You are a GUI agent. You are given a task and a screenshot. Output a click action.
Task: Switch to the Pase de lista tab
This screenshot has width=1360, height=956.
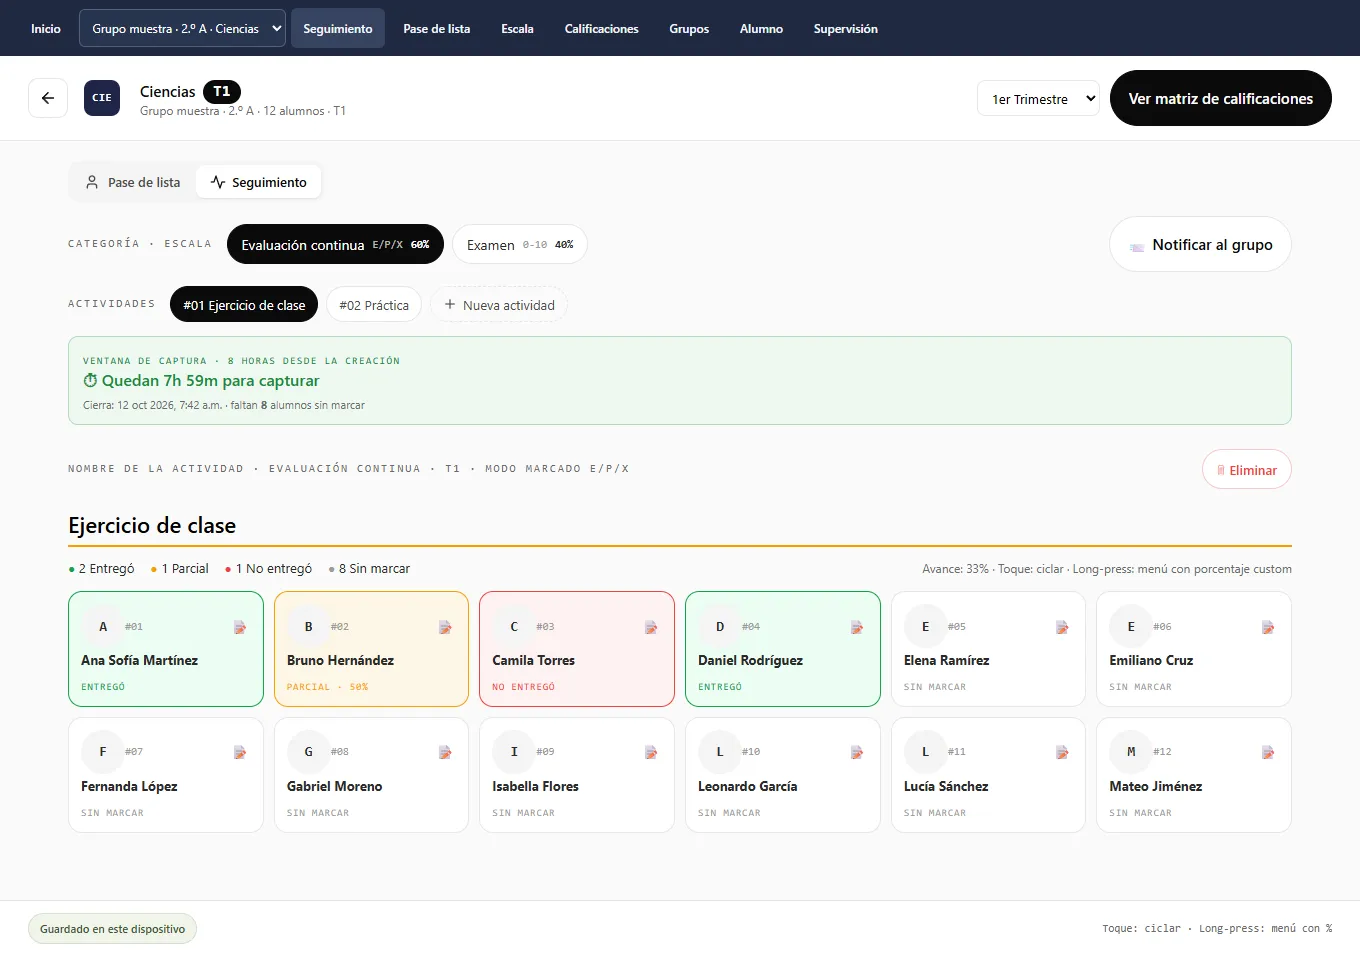tap(133, 182)
